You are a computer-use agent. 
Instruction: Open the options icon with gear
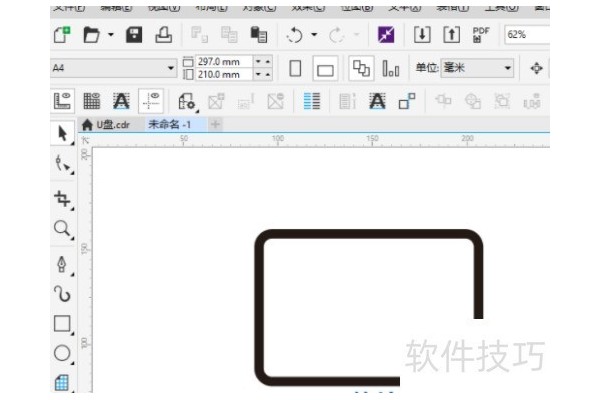[x=187, y=102]
